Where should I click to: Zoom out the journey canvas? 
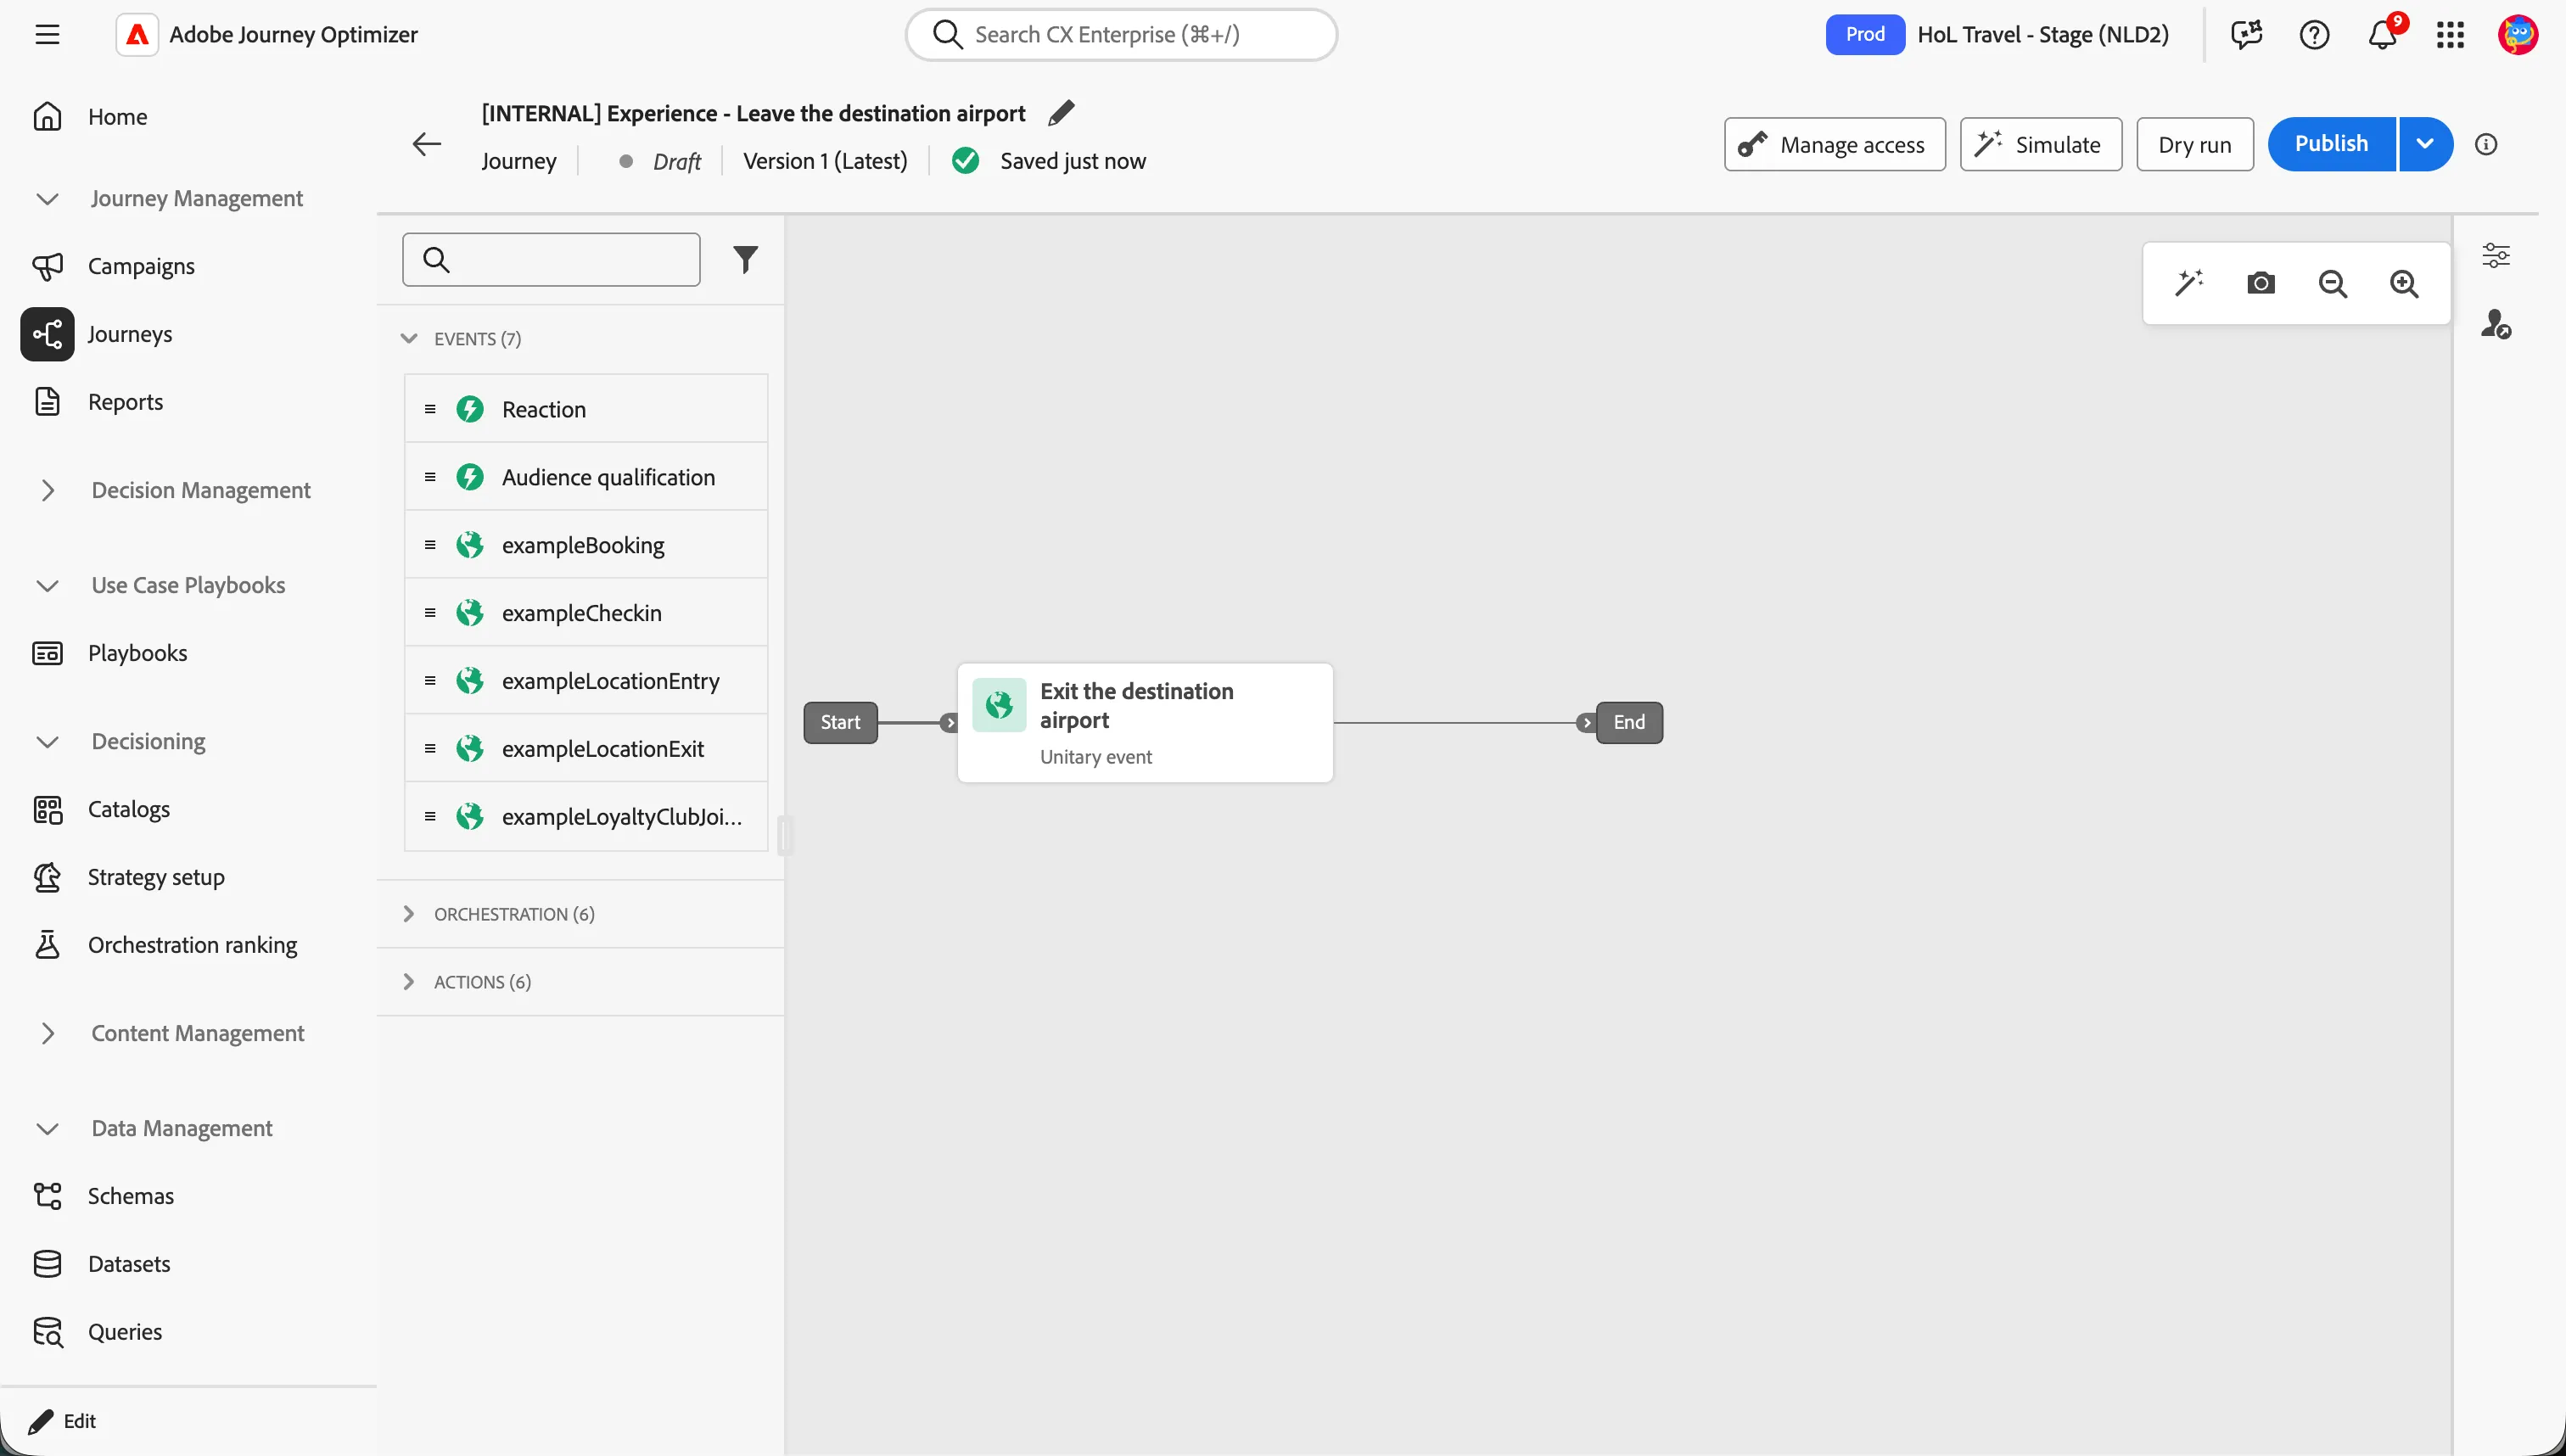(x=2333, y=283)
